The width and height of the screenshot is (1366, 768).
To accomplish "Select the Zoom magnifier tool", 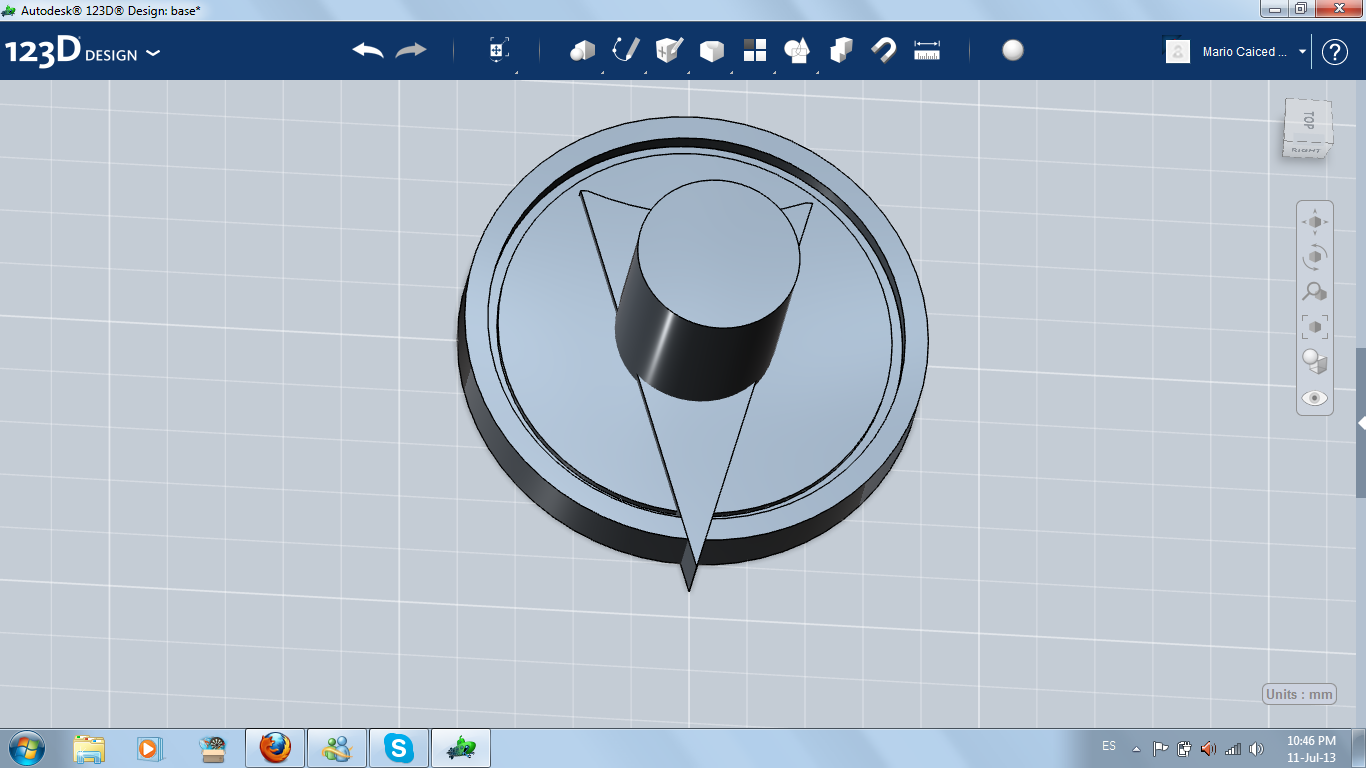I will (1314, 292).
